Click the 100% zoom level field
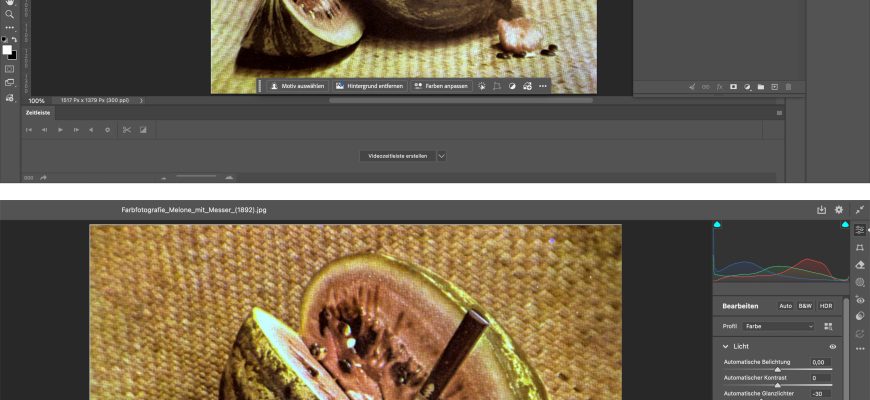 (37, 101)
